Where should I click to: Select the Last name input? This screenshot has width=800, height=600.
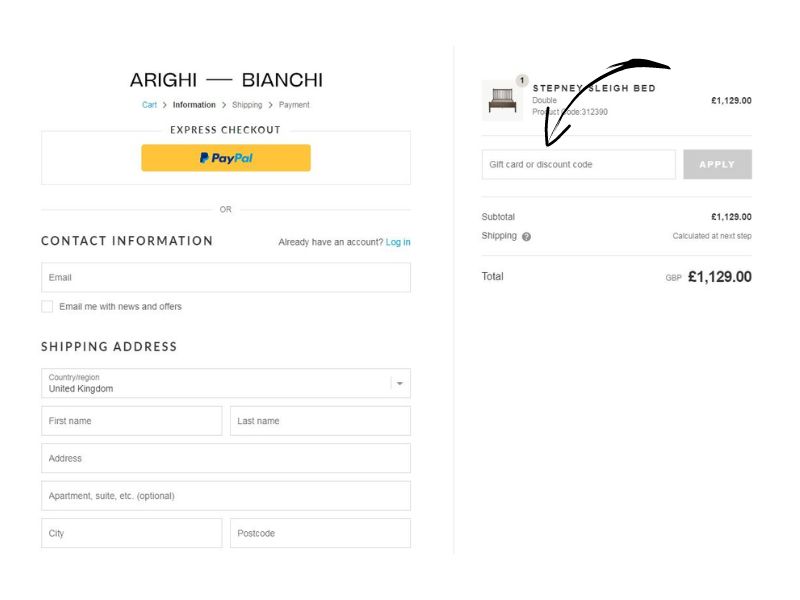(320, 421)
